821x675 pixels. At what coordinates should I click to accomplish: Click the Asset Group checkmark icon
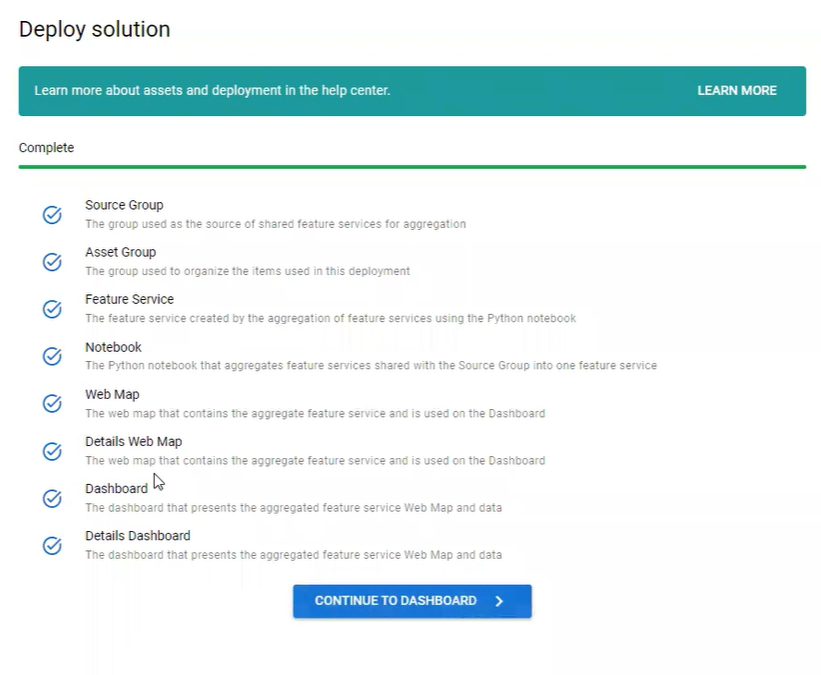tap(52, 262)
